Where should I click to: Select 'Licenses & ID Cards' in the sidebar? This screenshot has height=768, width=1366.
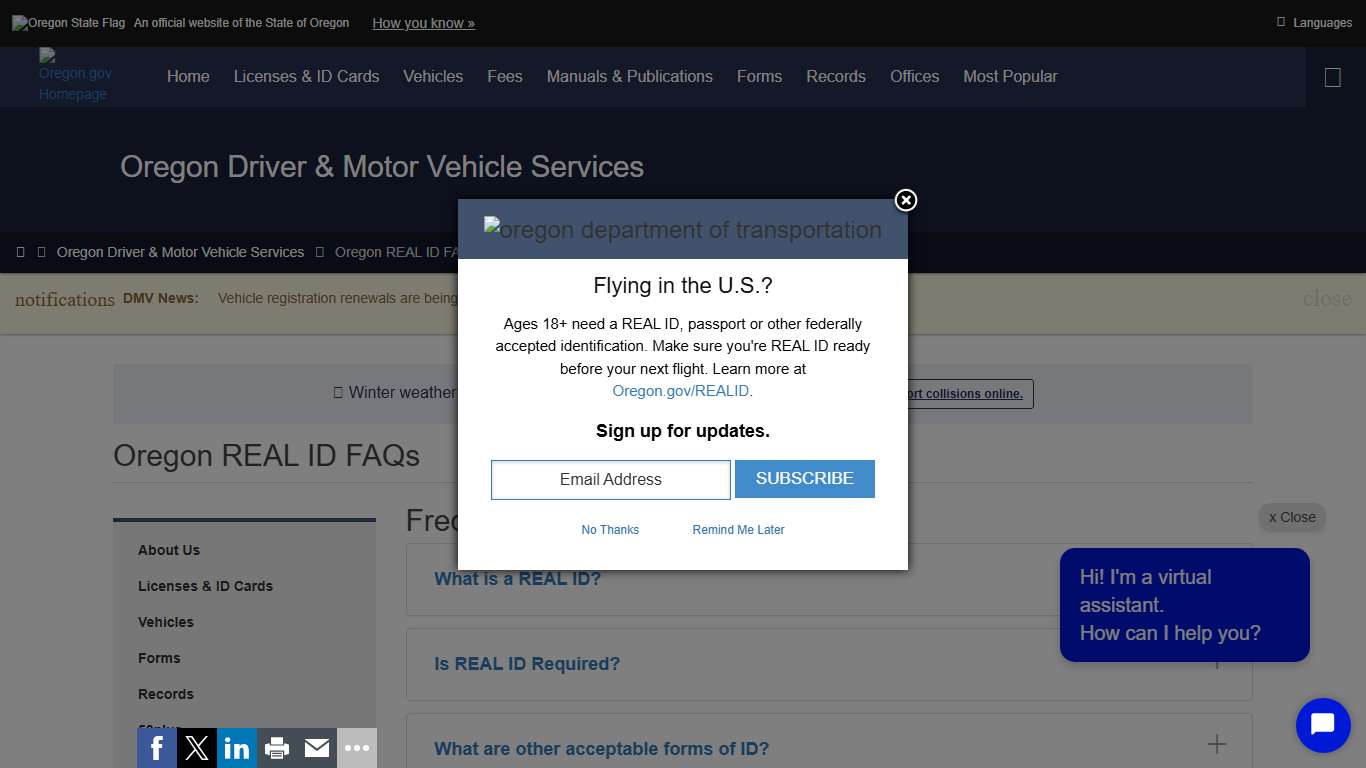pos(205,586)
